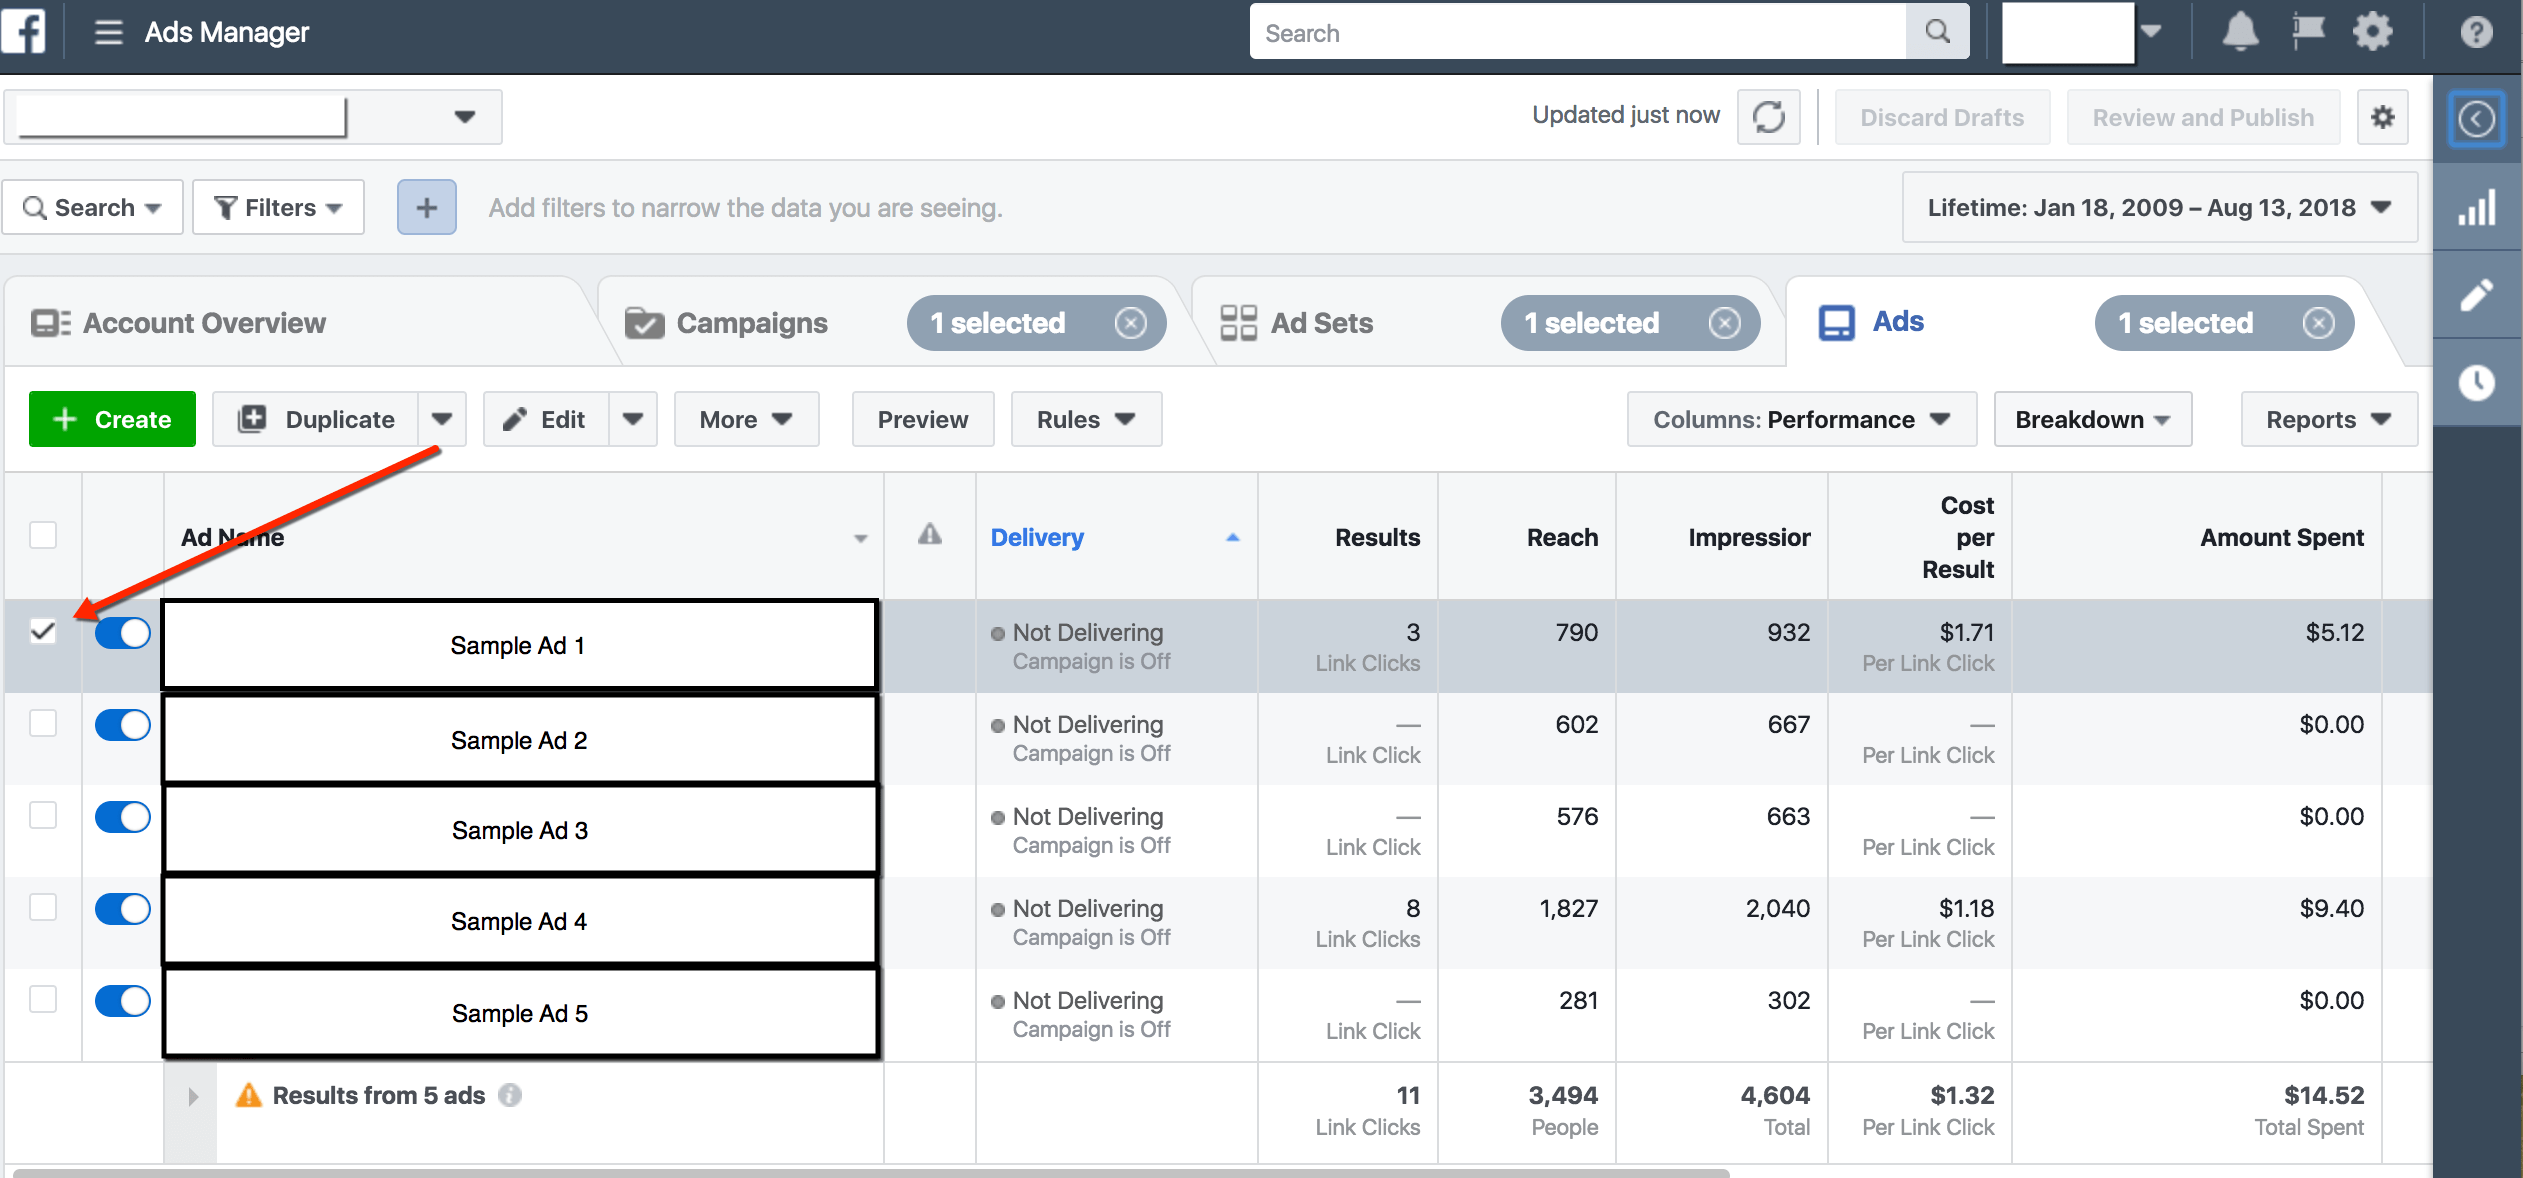Screen dimensions: 2523x1178
Task: Open the Account Overview tab
Action: click(203, 322)
